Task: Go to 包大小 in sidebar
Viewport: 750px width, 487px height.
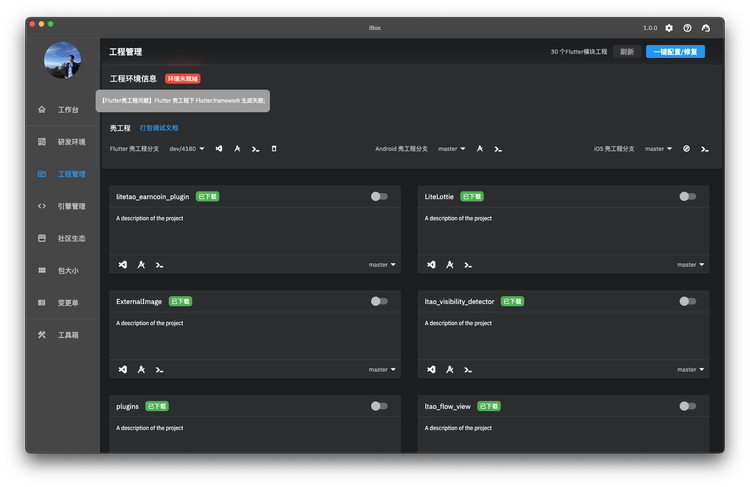Action: [62, 270]
